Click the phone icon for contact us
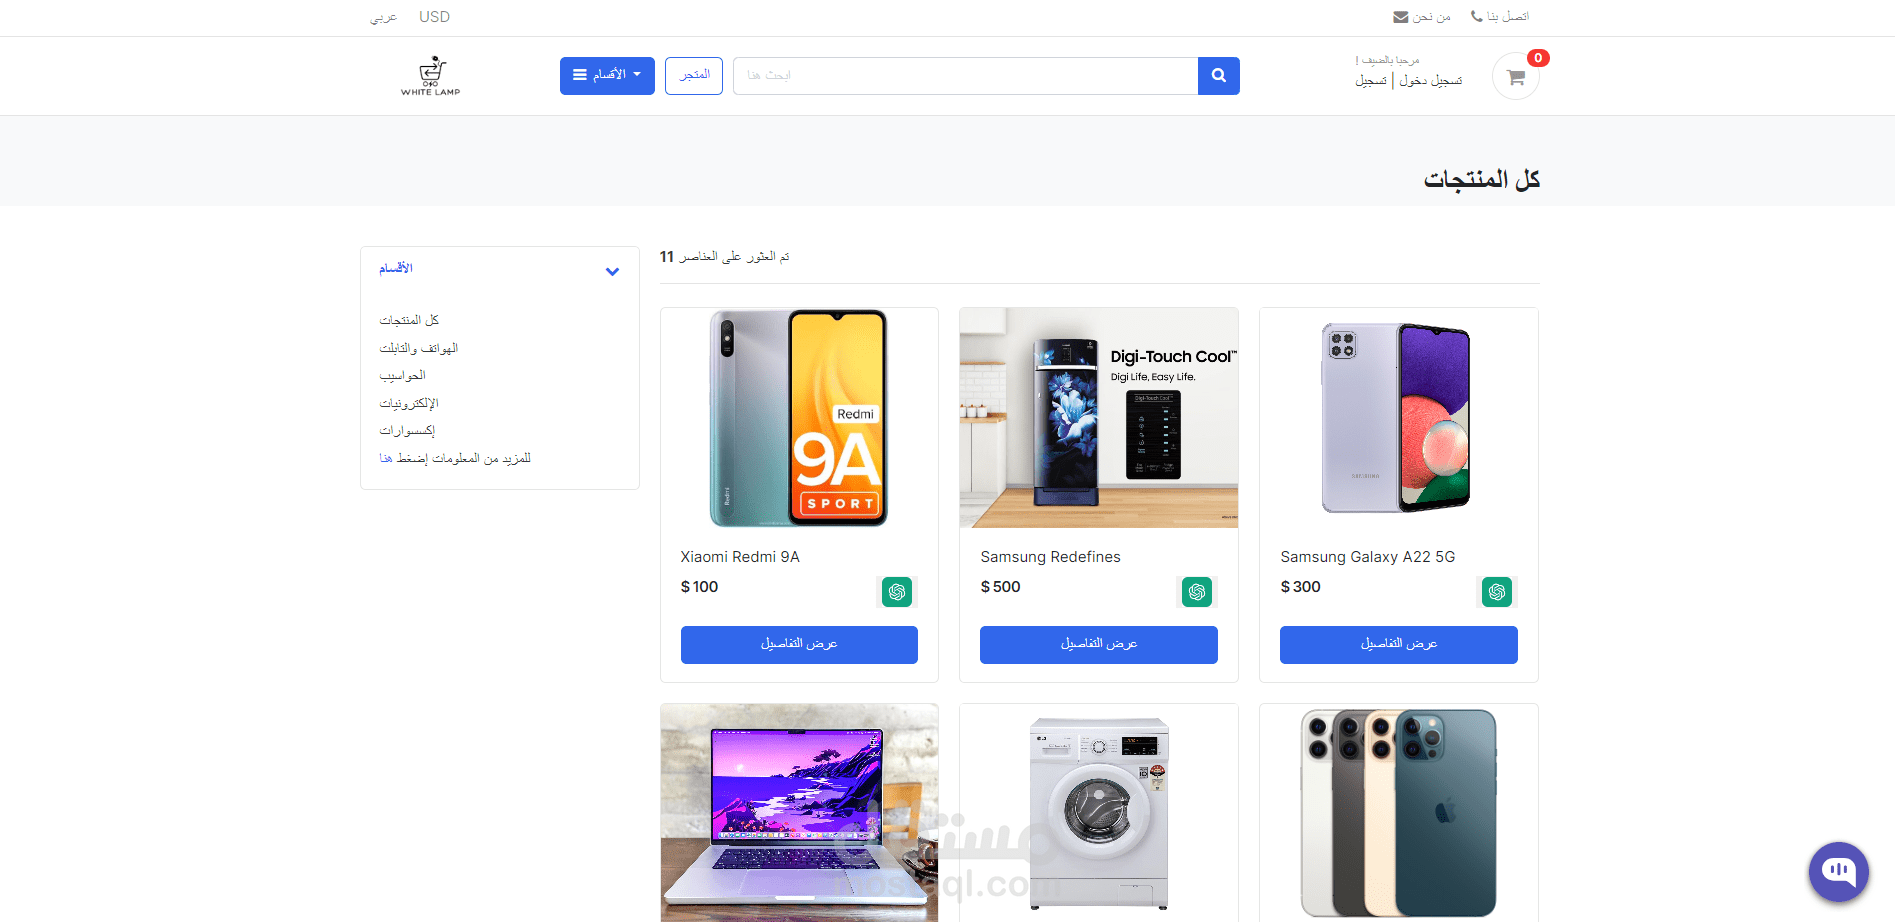This screenshot has height=922, width=1895. [x=1477, y=16]
